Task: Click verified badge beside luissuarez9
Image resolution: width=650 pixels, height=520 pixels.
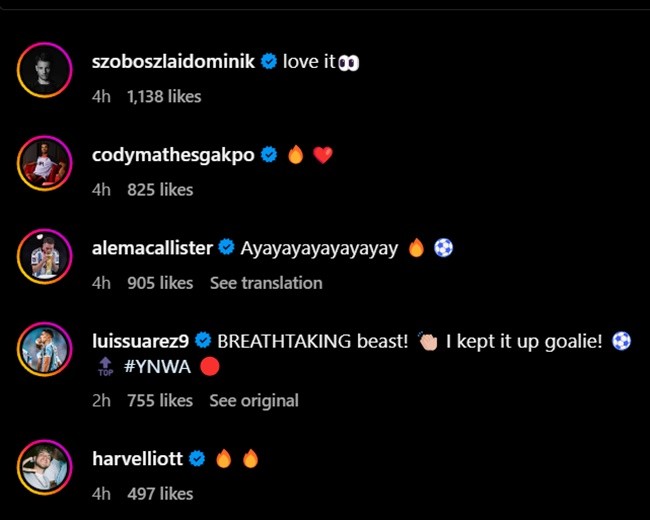Action: point(203,341)
